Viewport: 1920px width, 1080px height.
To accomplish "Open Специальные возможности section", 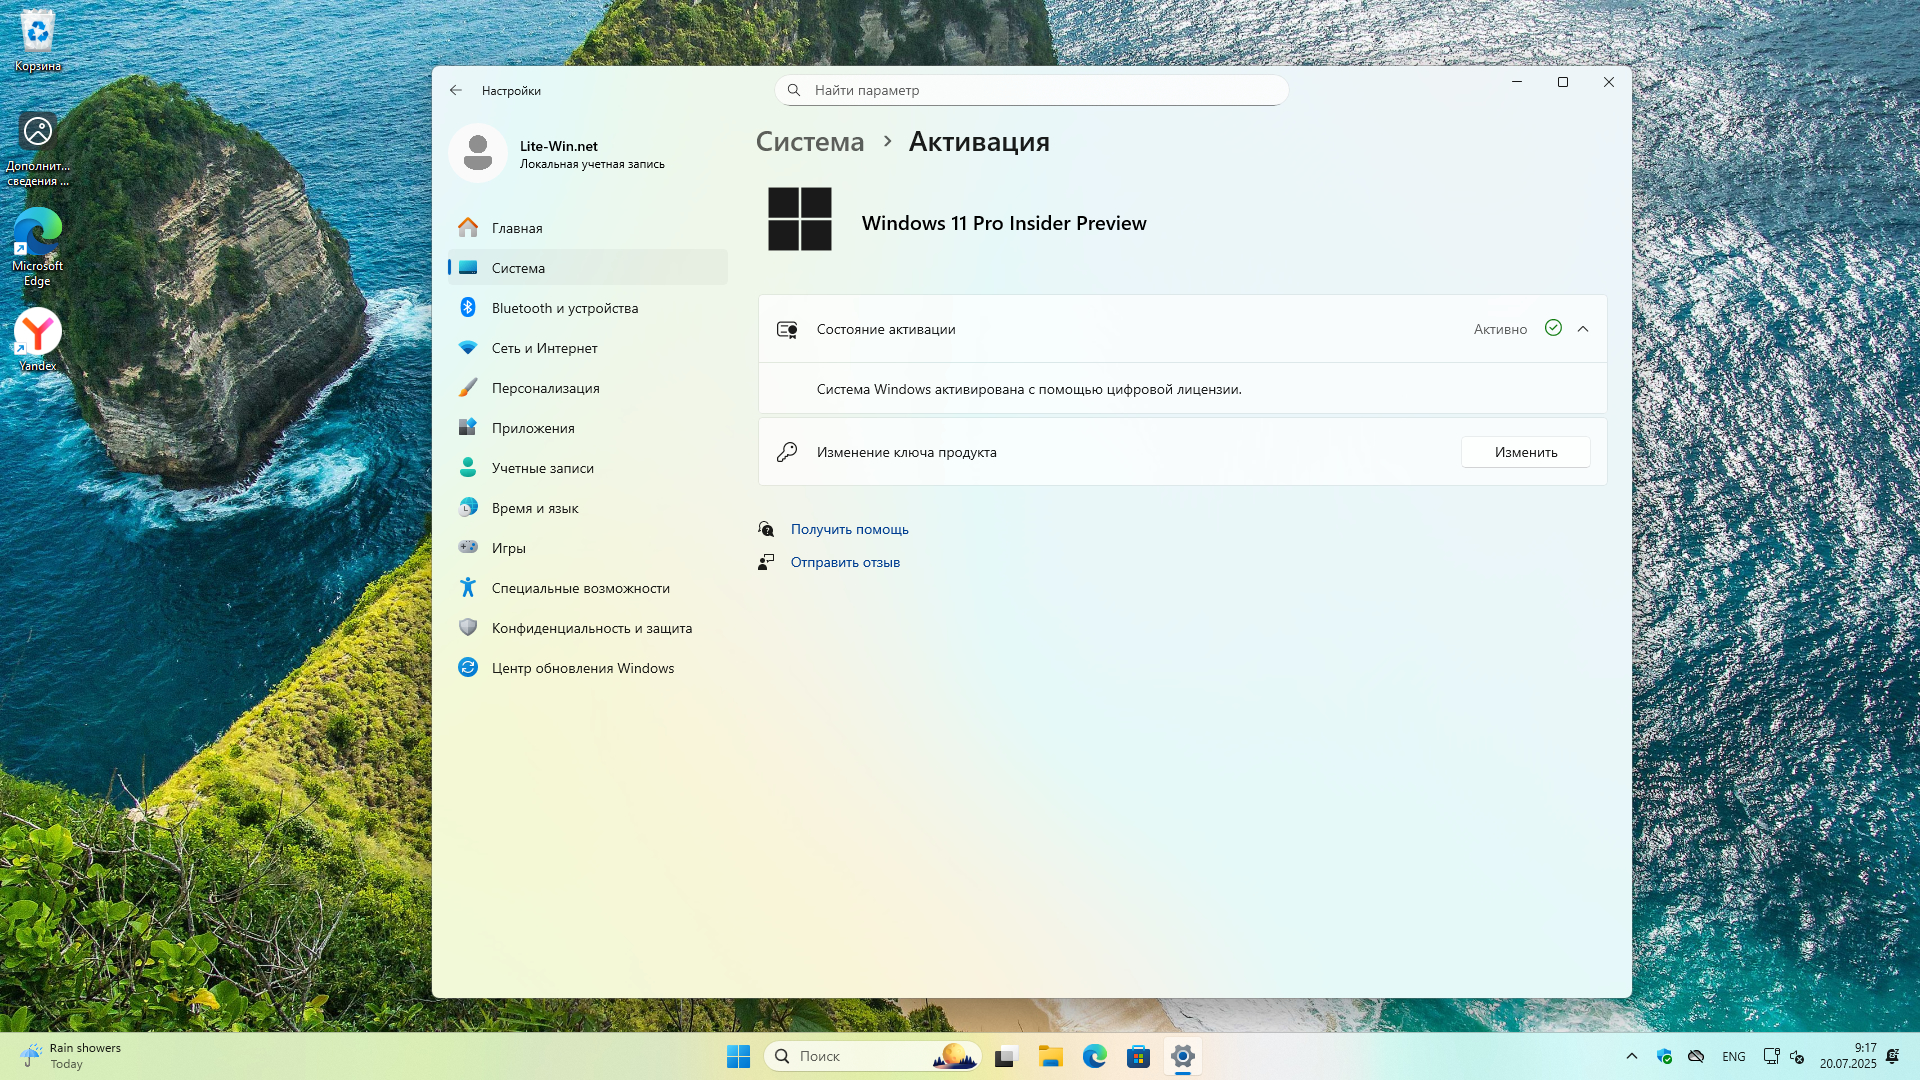I will click(x=580, y=588).
